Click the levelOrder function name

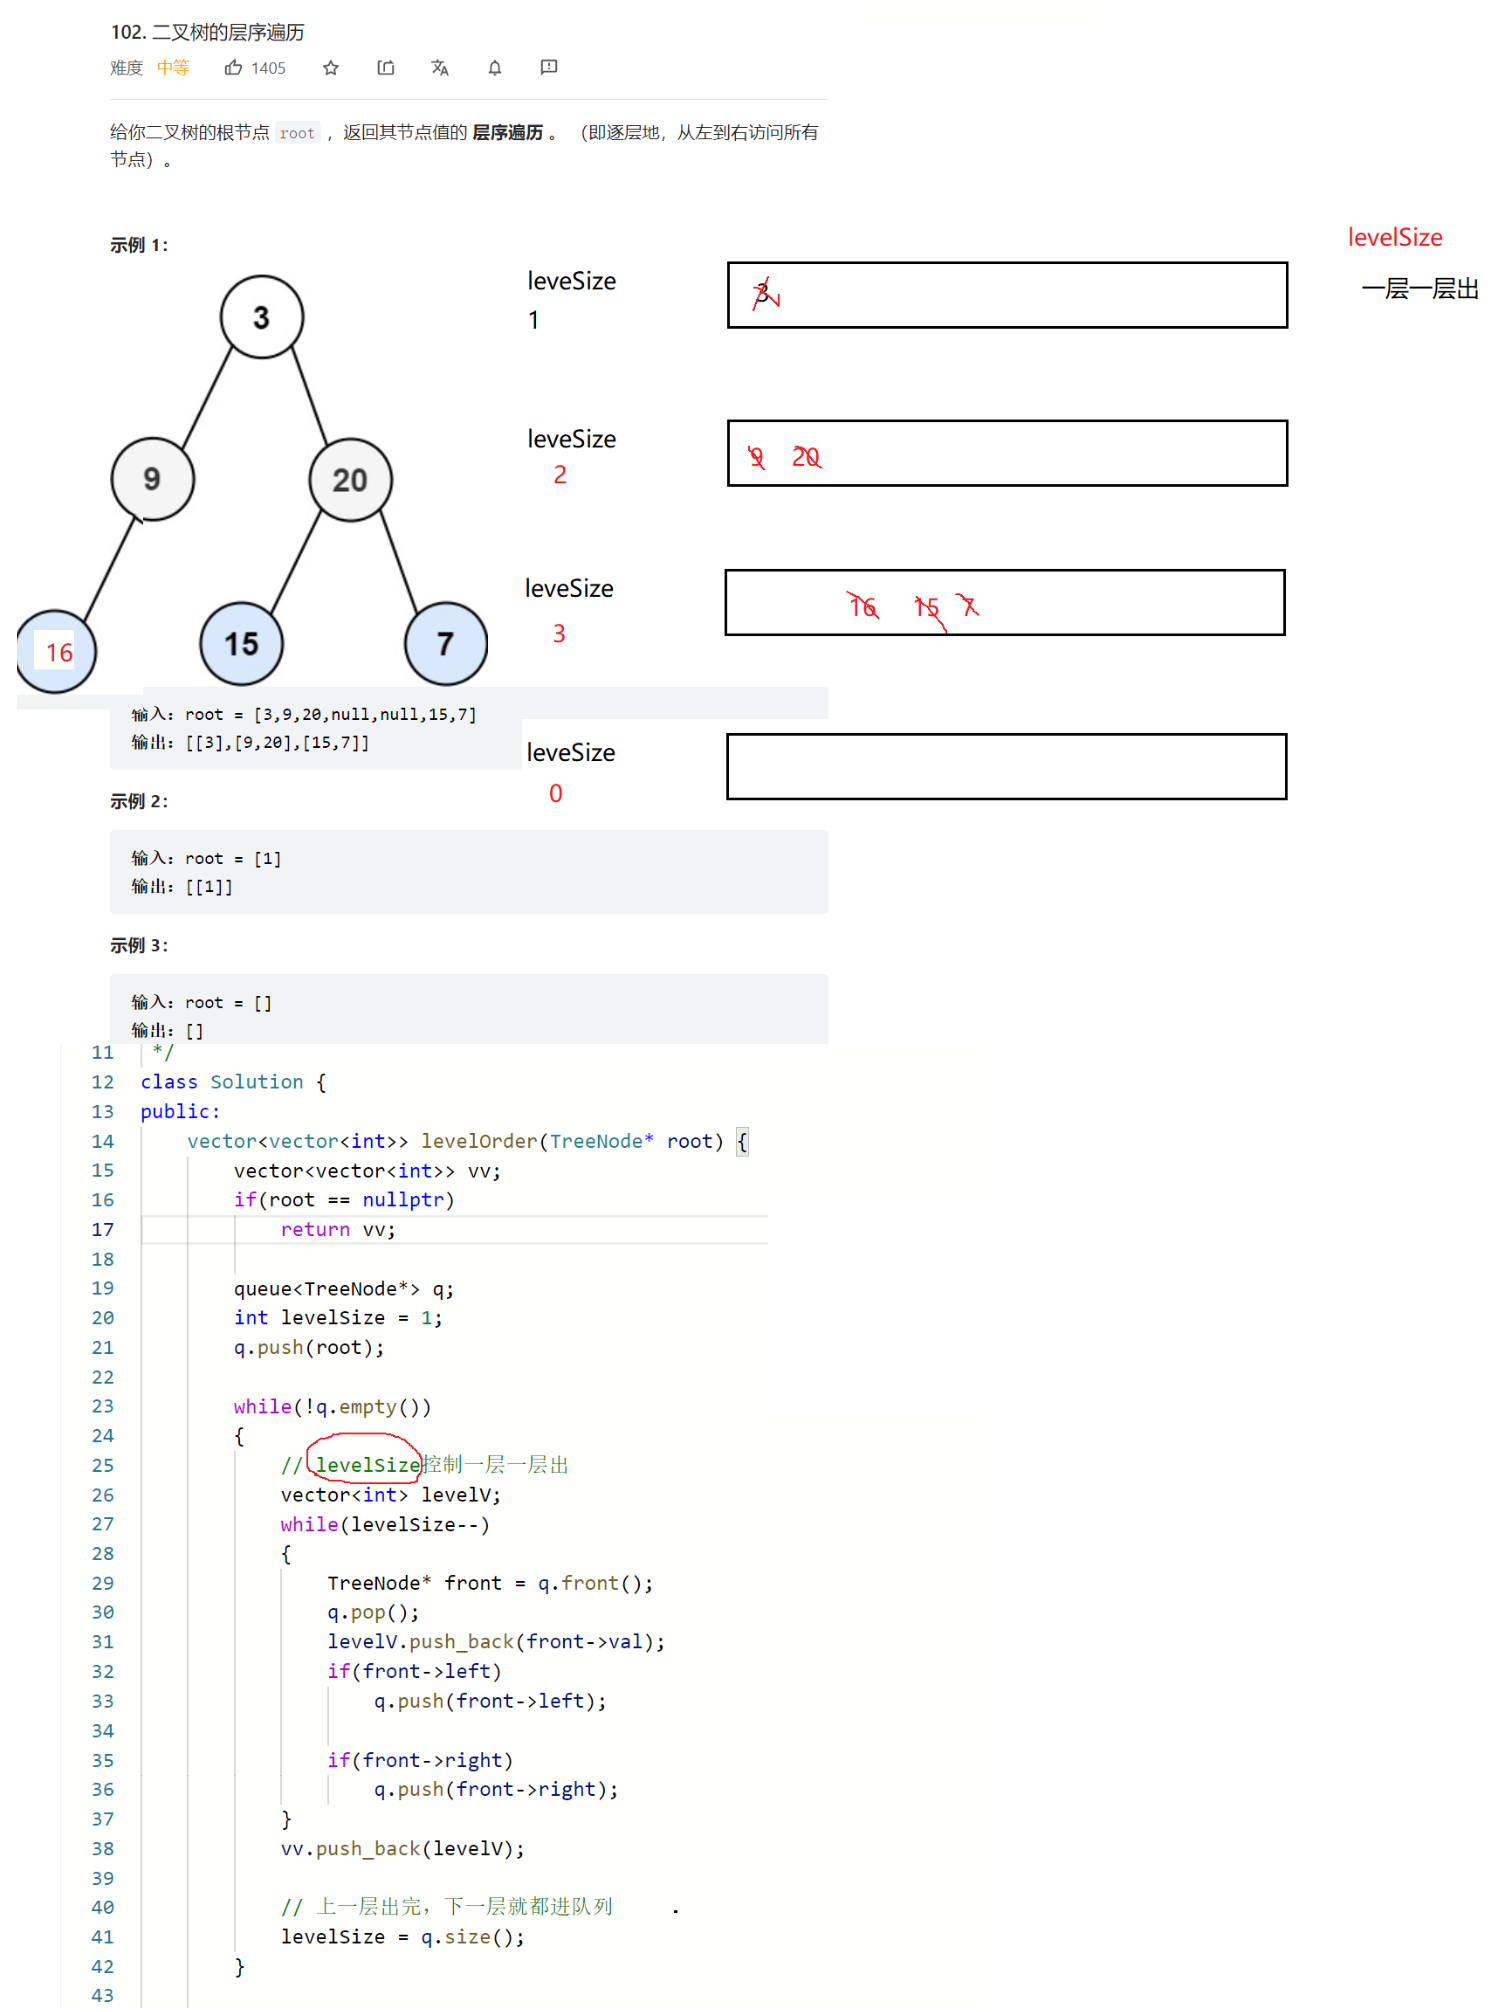479,1141
